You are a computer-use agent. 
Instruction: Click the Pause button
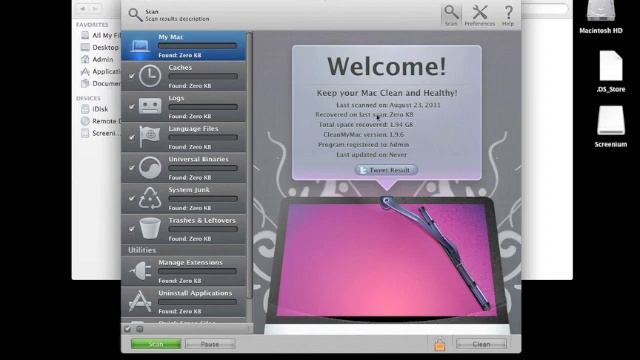(210, 344)
